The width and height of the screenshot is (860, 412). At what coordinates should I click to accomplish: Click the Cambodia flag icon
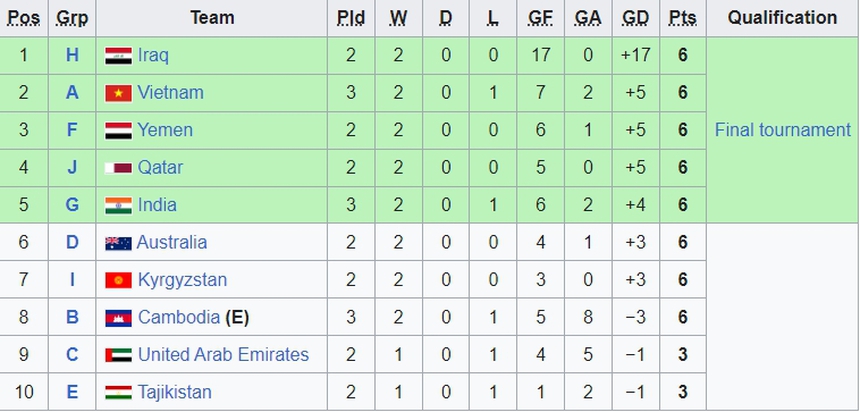point(118,318)
